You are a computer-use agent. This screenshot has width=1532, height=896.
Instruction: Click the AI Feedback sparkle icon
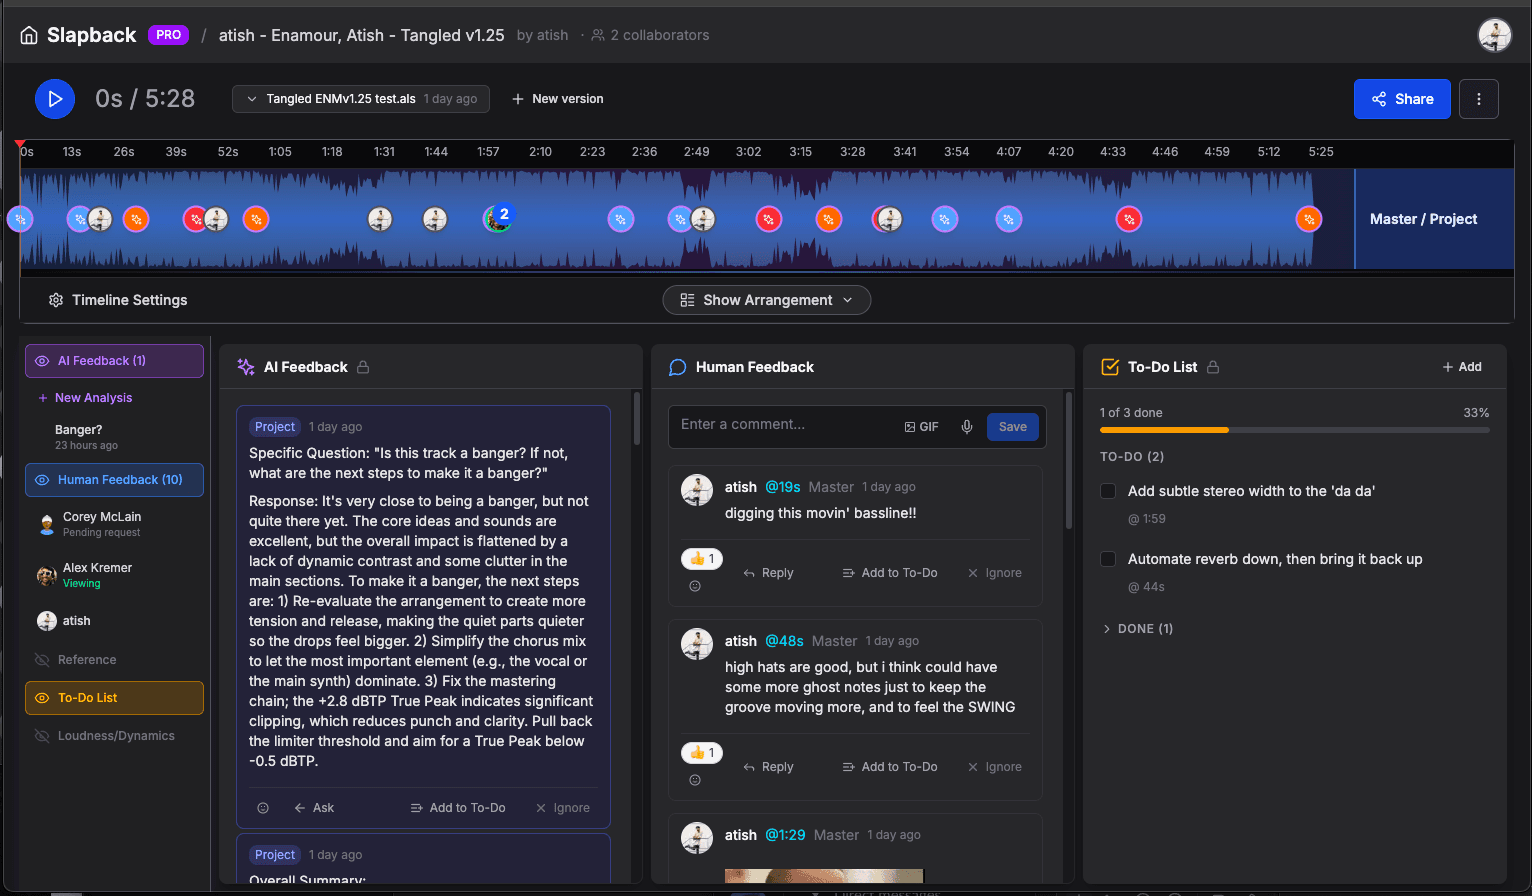245,366
